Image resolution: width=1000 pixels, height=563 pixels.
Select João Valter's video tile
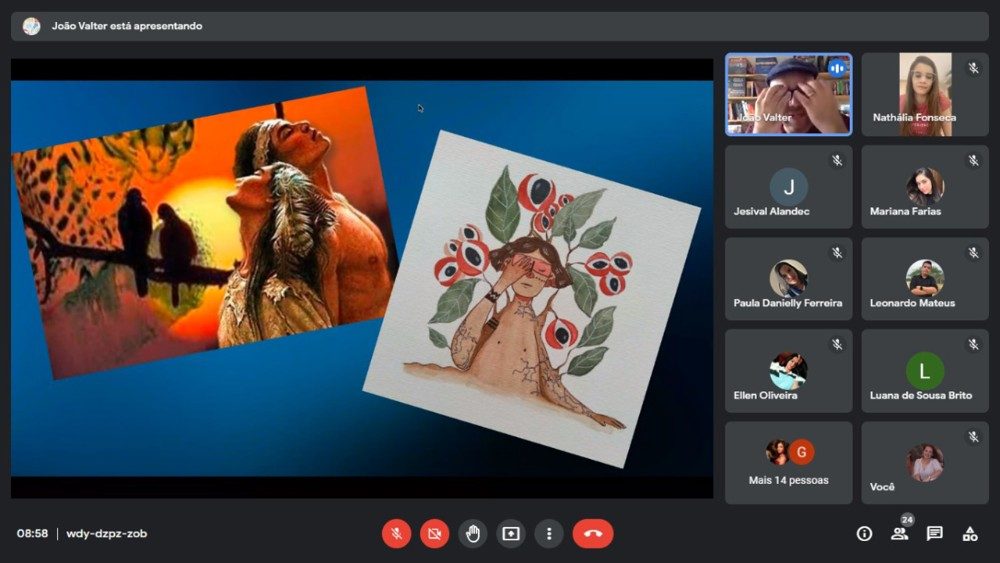pos(788,94)
